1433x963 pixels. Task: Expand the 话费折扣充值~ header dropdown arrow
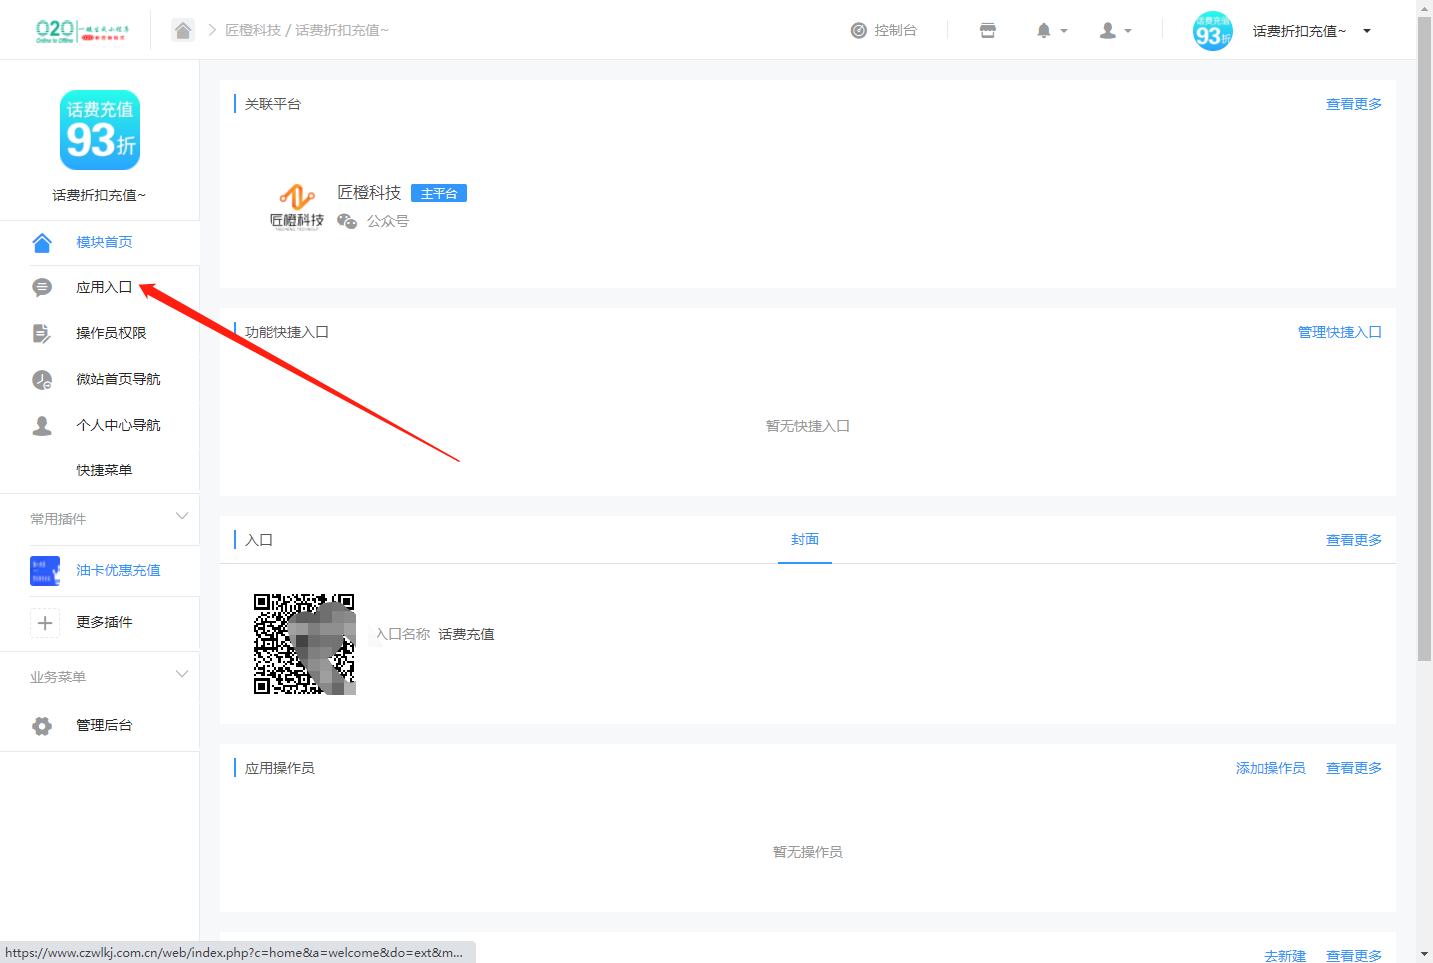(x=1367, y=31)
